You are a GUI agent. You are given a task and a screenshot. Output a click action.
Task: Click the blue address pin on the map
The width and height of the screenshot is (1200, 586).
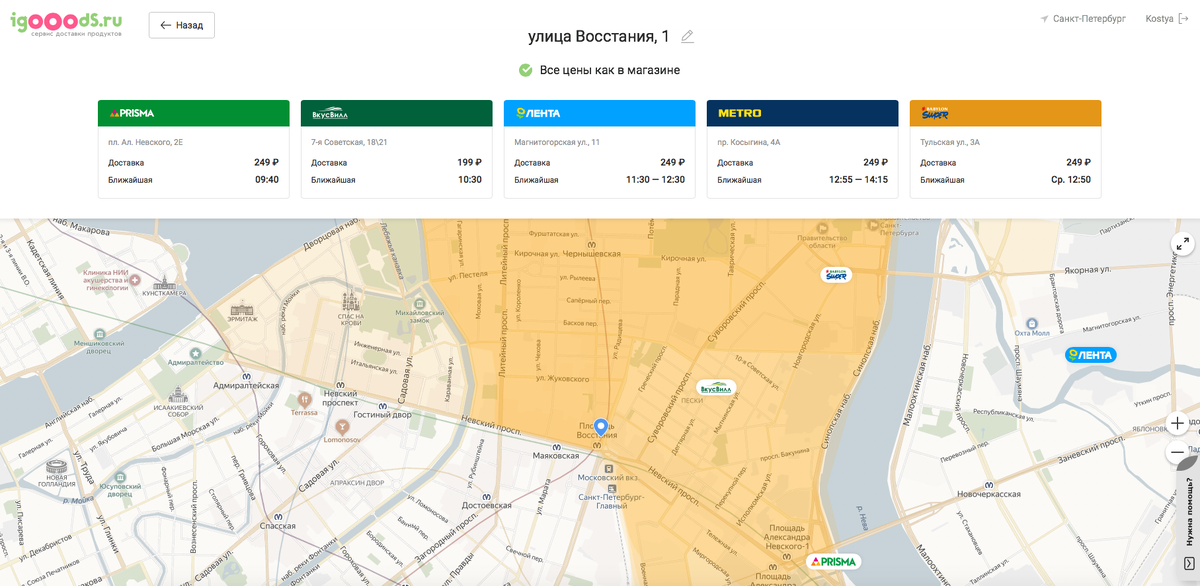pyautogui.click(x=600, y=427)
